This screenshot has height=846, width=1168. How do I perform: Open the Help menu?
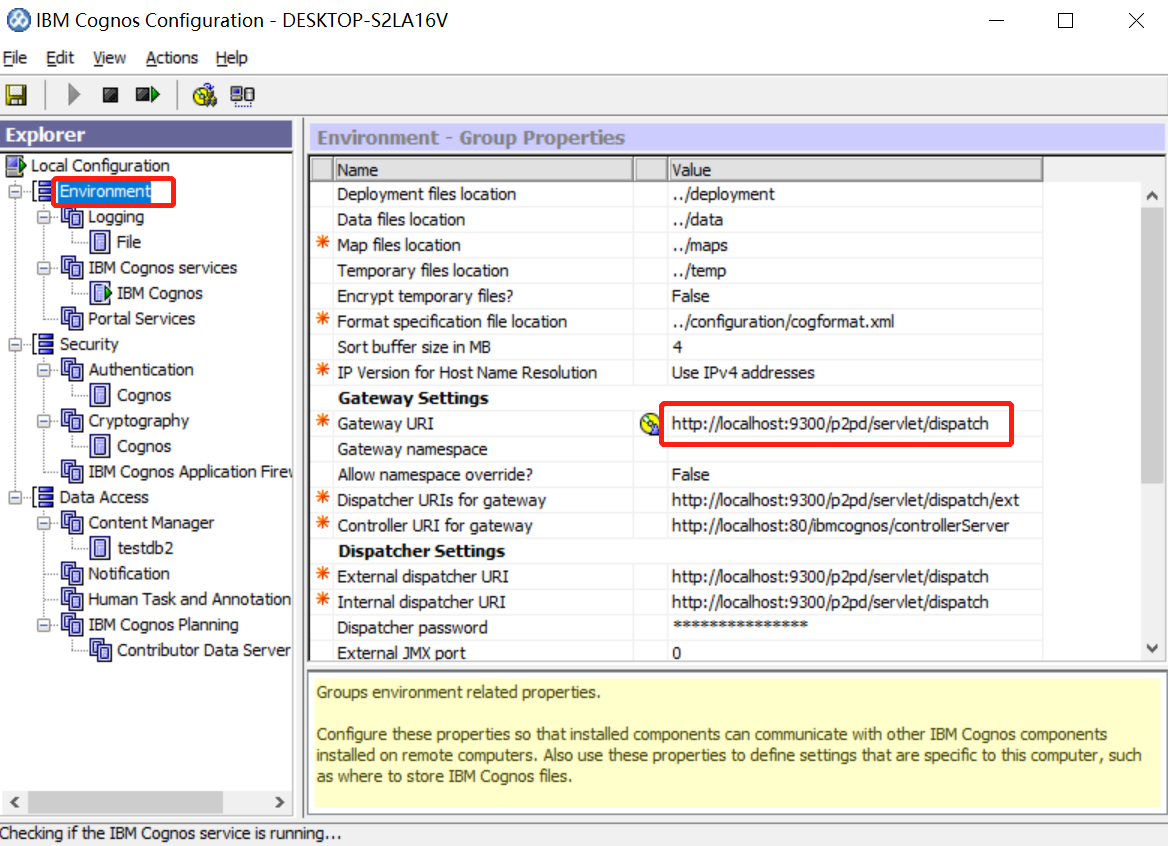[232, 58]
